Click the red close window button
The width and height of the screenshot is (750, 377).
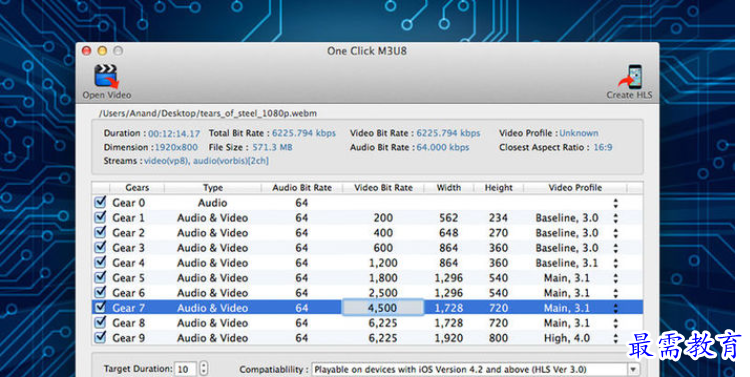(87, 51)
